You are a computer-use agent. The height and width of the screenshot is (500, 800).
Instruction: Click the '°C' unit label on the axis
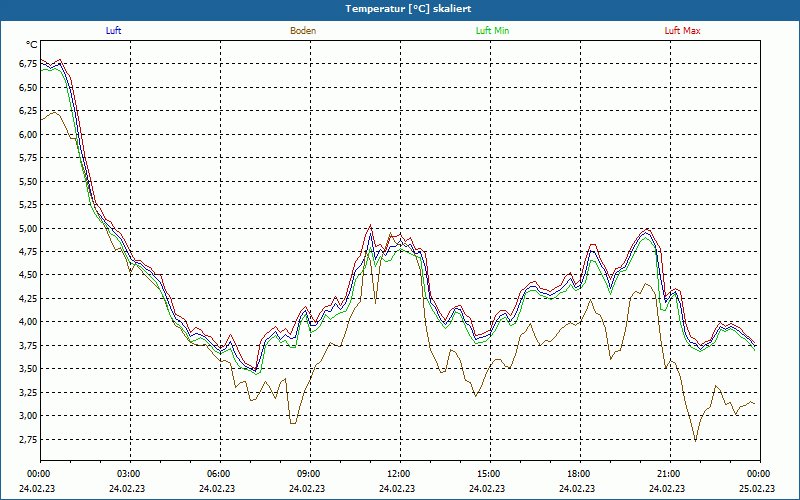32,45
